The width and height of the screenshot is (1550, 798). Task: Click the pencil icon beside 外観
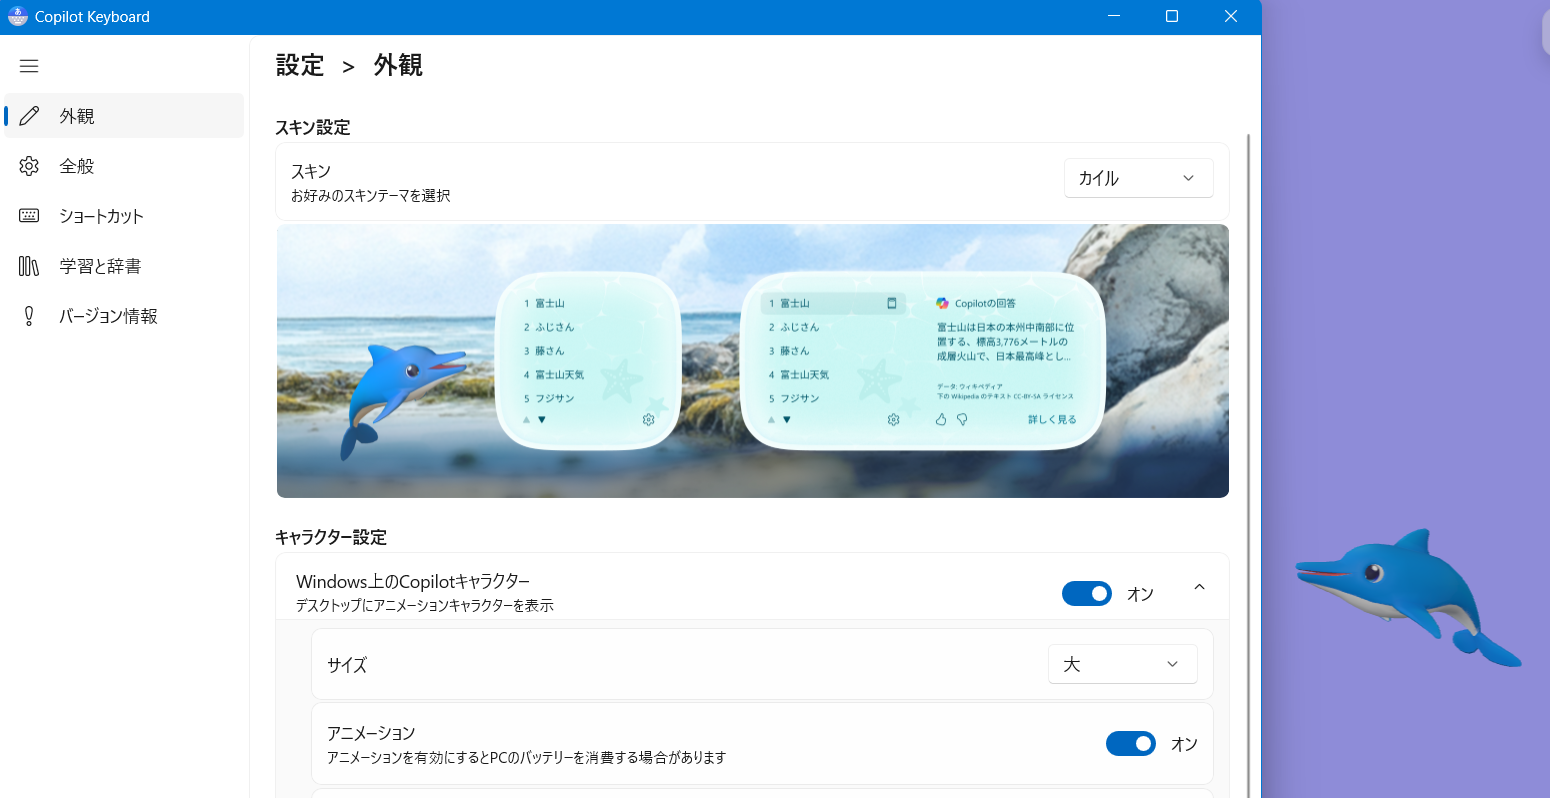click(29, 116)
